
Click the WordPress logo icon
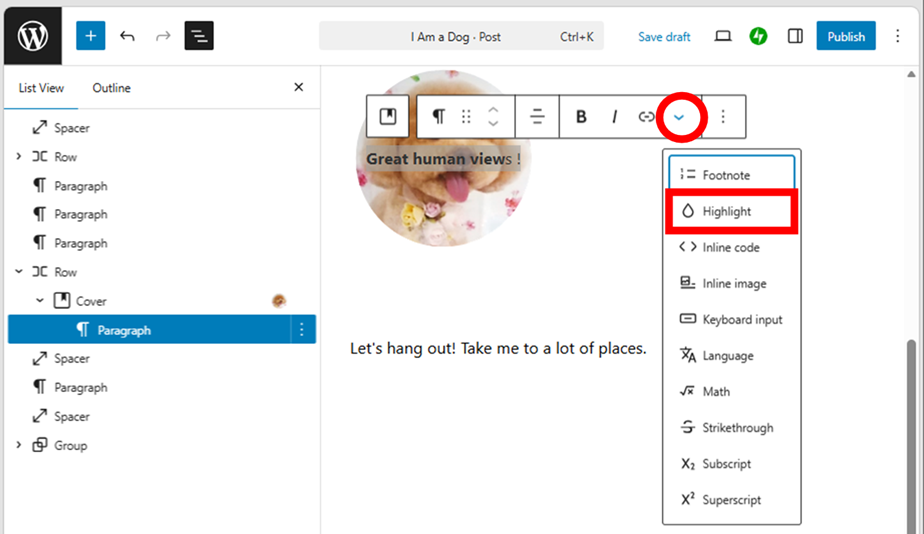(x=32, y=36)
